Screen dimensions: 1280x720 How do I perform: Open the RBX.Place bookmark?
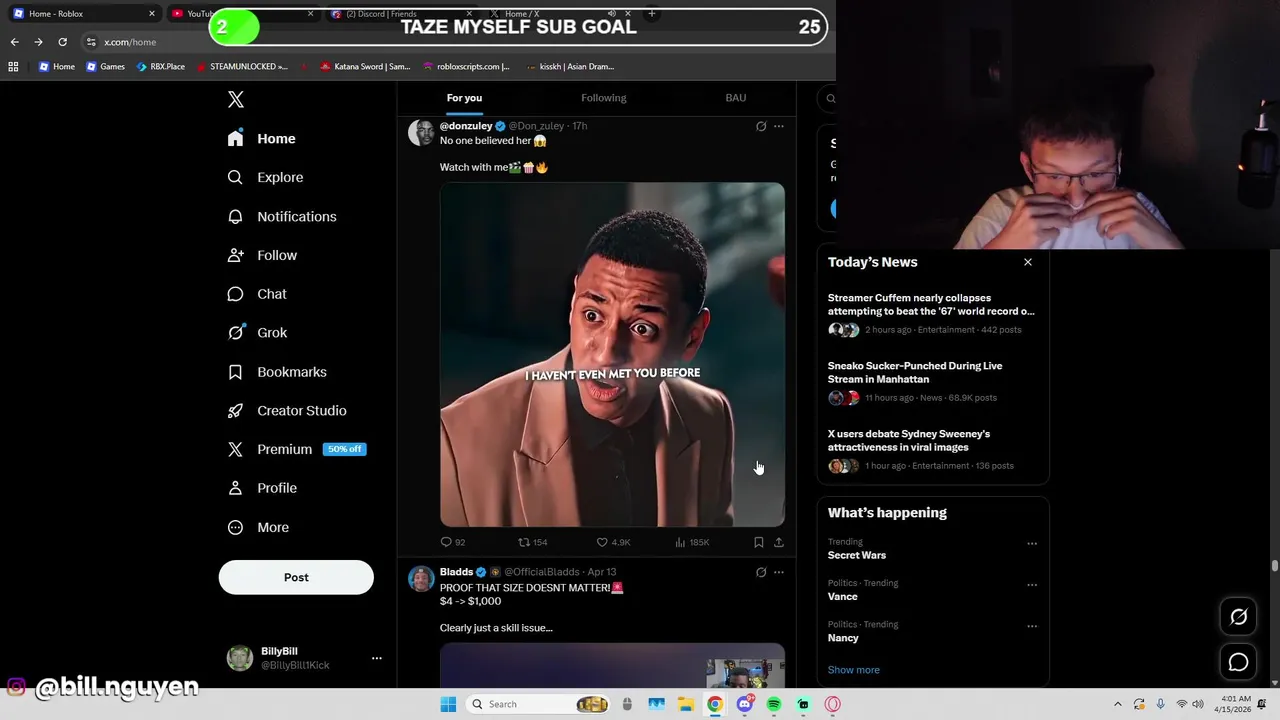161,67
